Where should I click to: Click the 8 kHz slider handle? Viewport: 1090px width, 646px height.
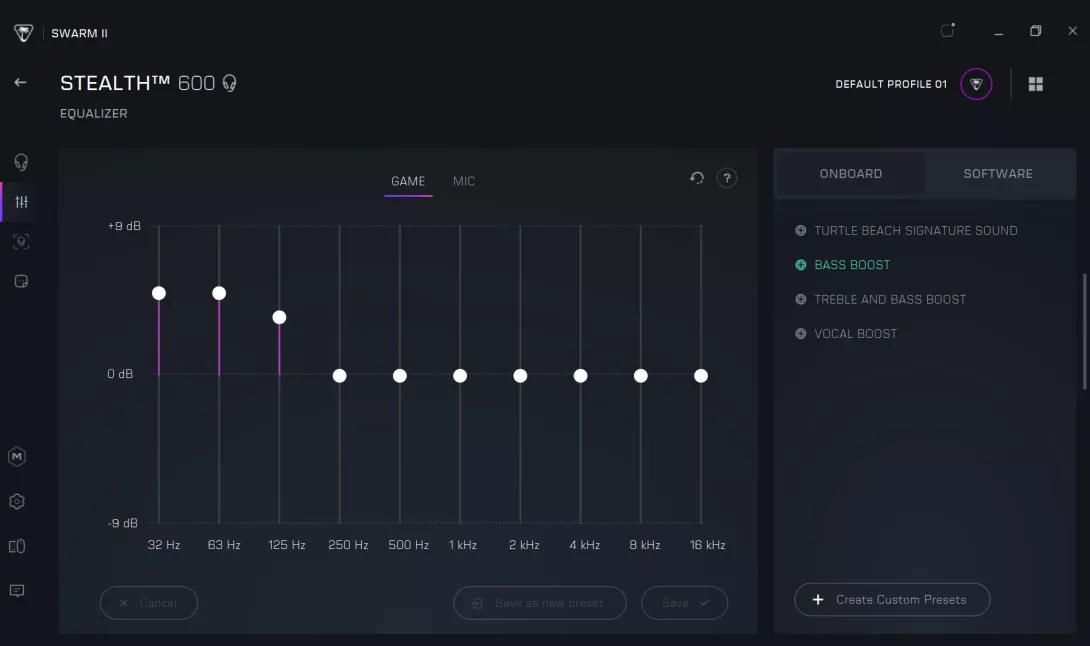point(641,376)
